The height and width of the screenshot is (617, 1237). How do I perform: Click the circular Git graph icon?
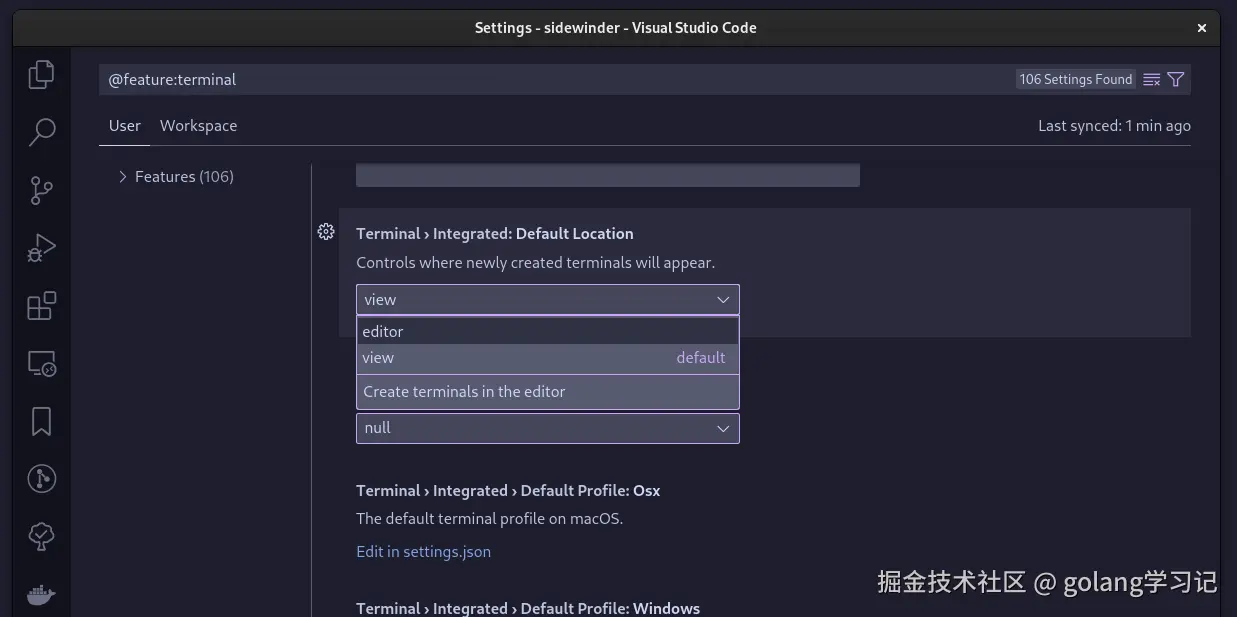click(x=41, y=479)
